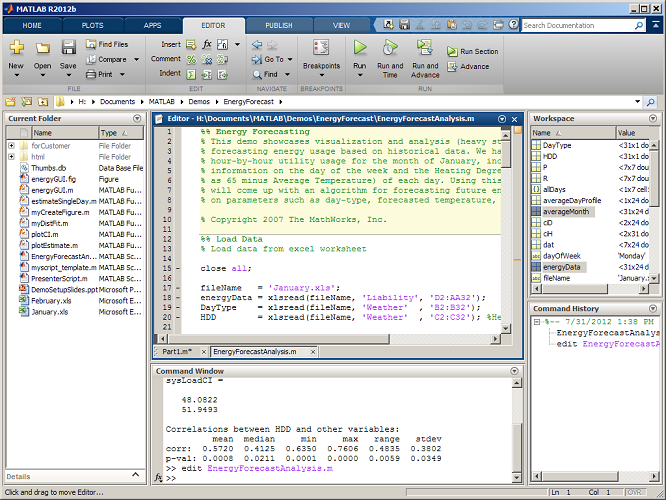Expand the html folder tree node

tap(11, 157)
